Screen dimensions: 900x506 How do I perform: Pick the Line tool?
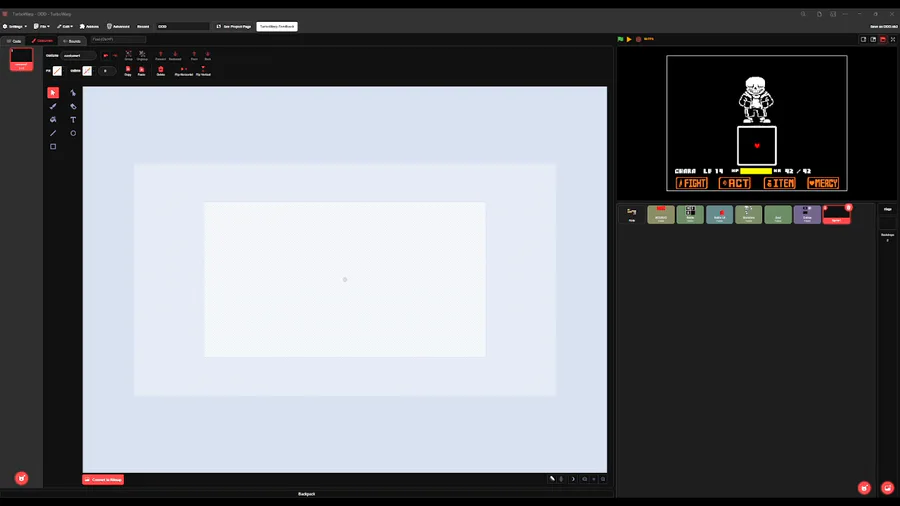(x=53, y=133)
